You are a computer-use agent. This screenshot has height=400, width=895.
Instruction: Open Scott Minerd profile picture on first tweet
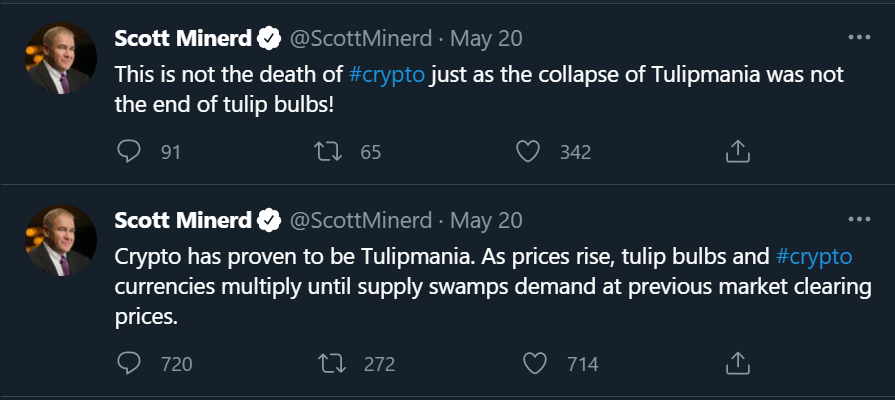[x=61, y=59]
